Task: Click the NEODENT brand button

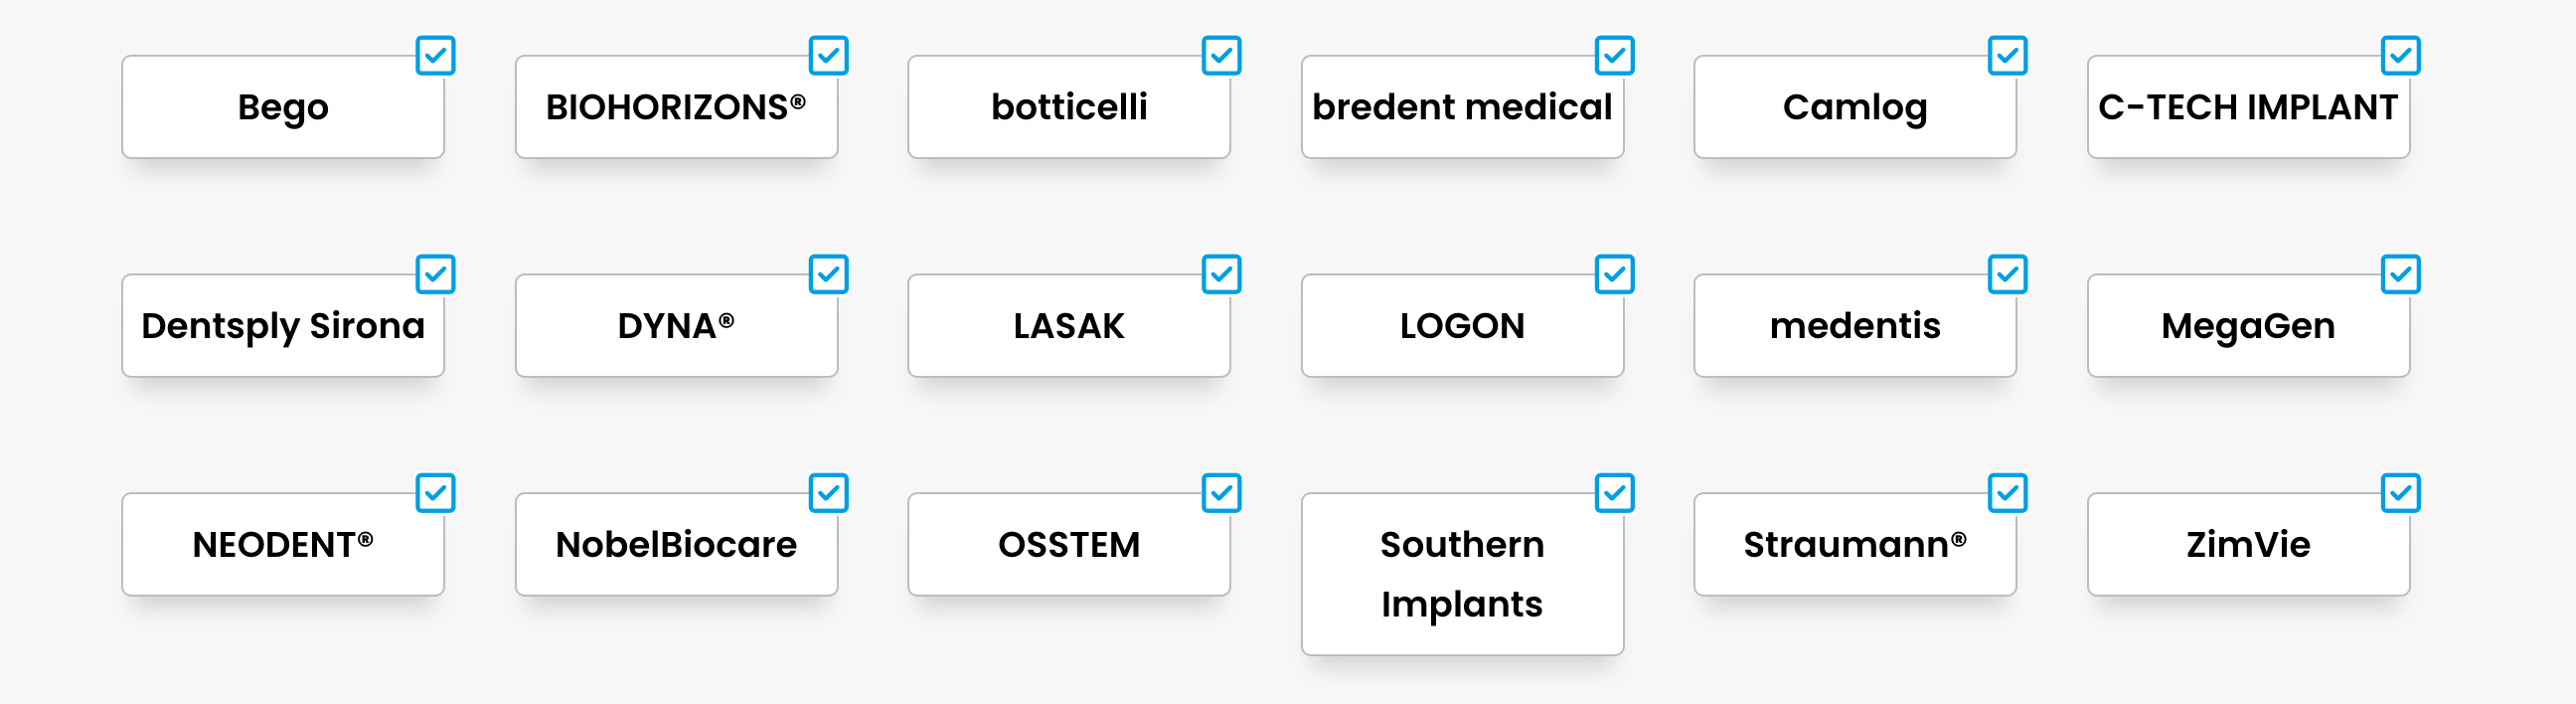Action: coord(282,545)
